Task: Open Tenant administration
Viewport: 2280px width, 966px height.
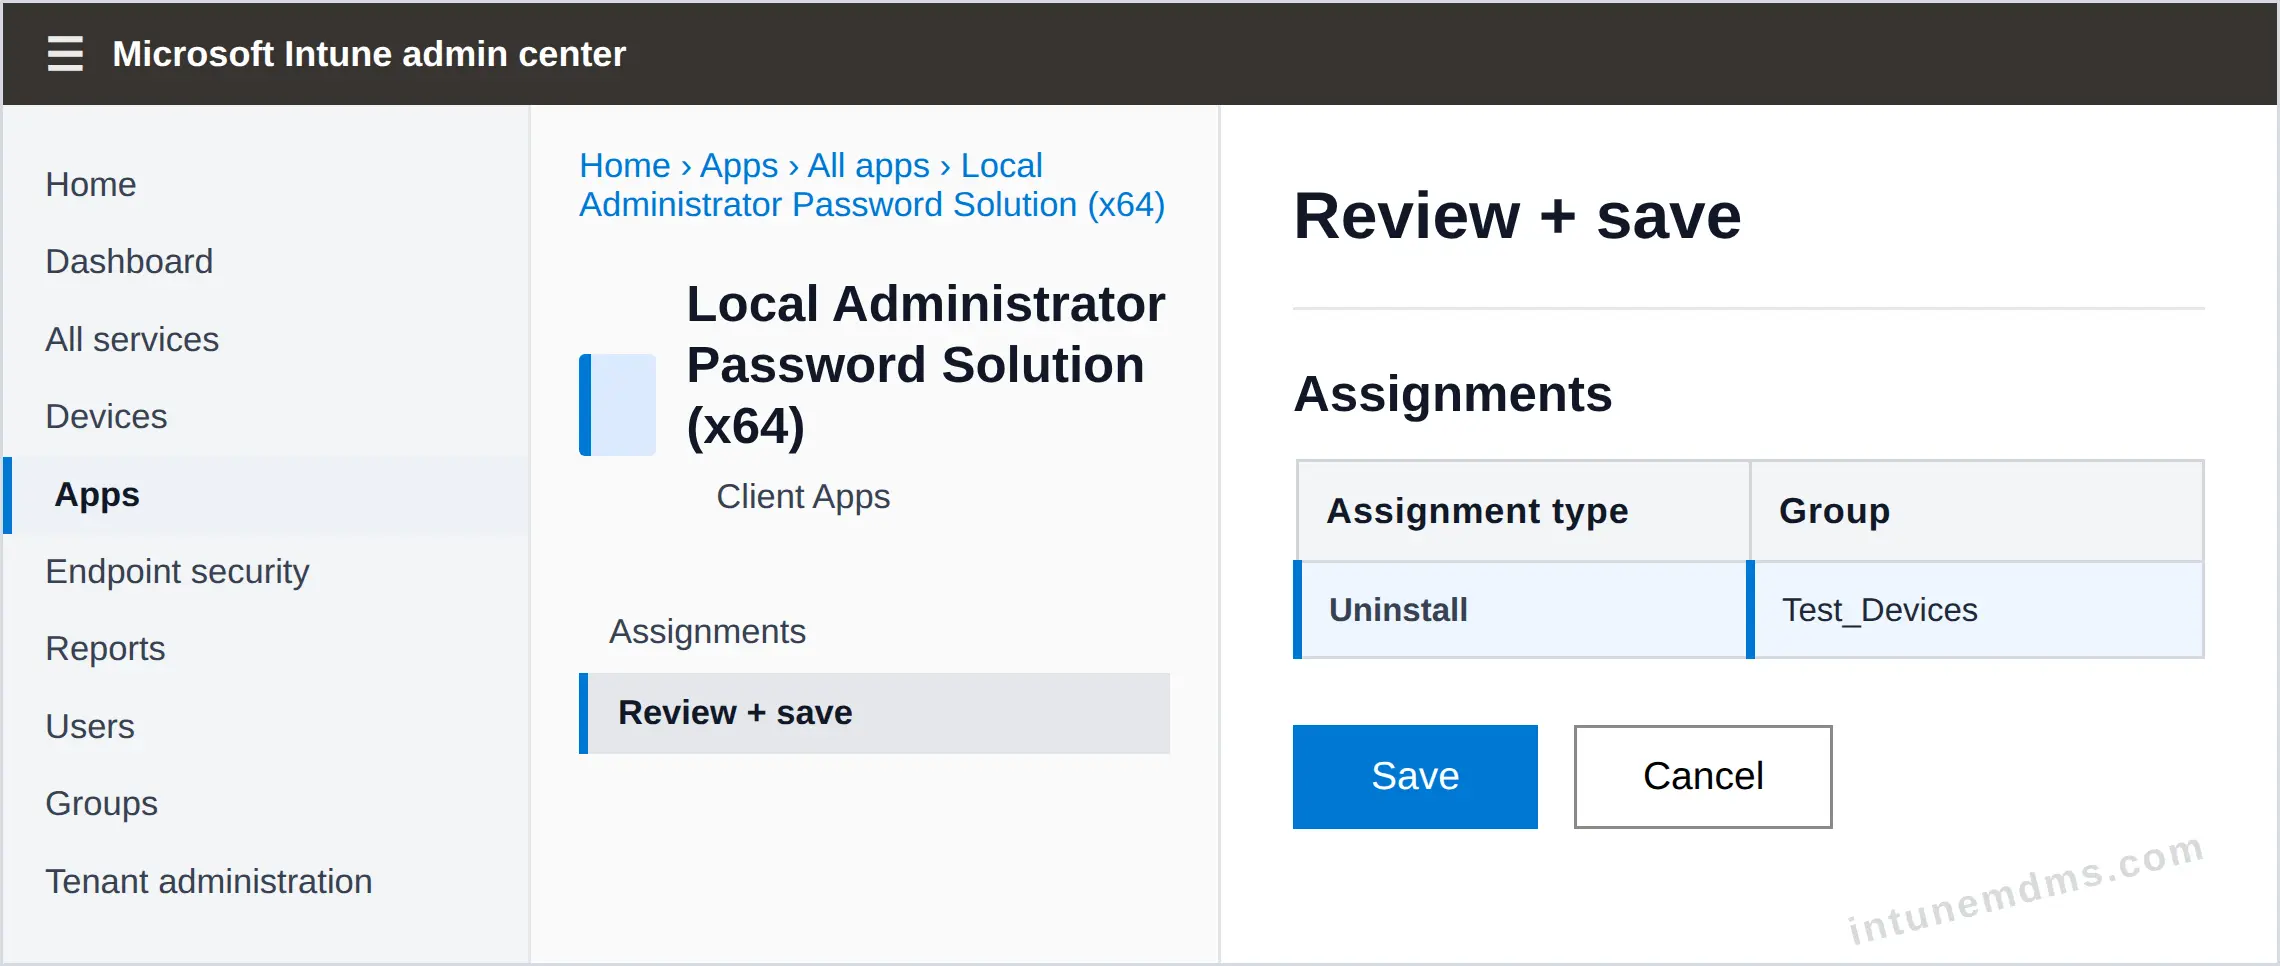Action: pos(209,882)
